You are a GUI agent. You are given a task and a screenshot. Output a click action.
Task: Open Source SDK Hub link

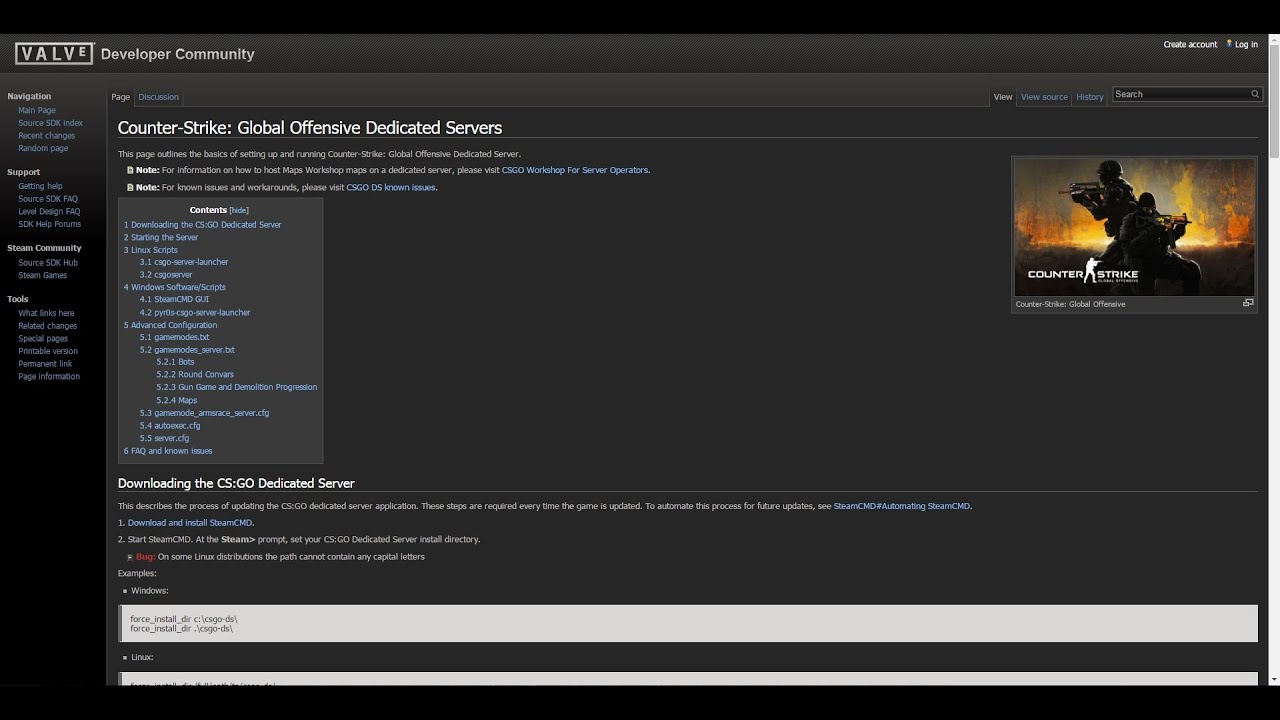[48, 263]
